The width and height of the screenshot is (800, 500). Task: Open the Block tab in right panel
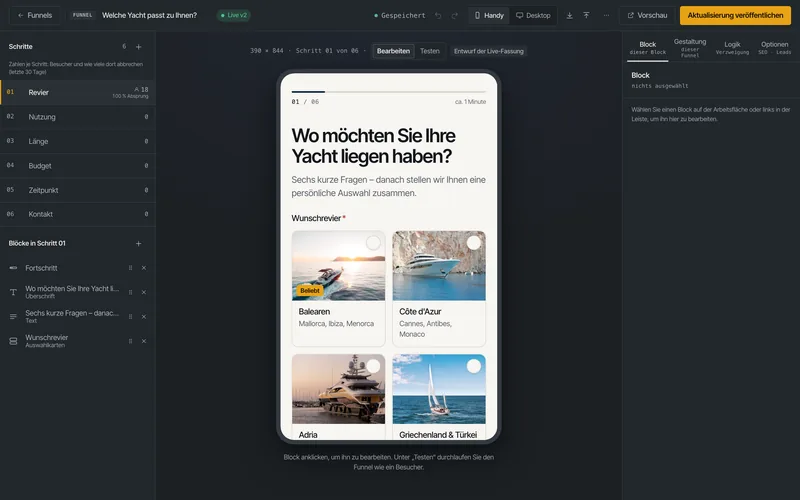click(x=647, y=47)
